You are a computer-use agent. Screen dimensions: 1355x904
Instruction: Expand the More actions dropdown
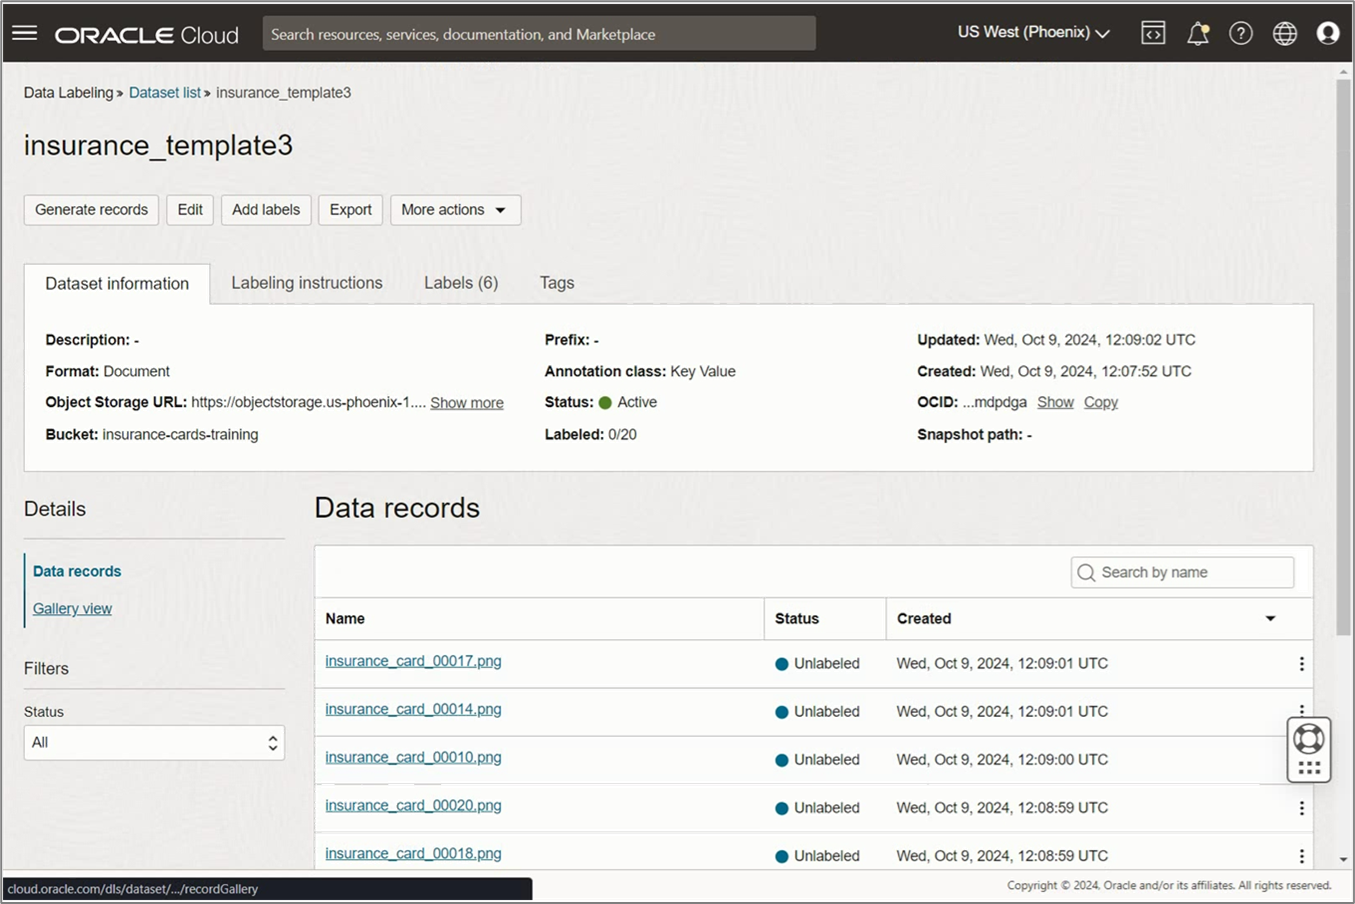[x=455, y=210]
